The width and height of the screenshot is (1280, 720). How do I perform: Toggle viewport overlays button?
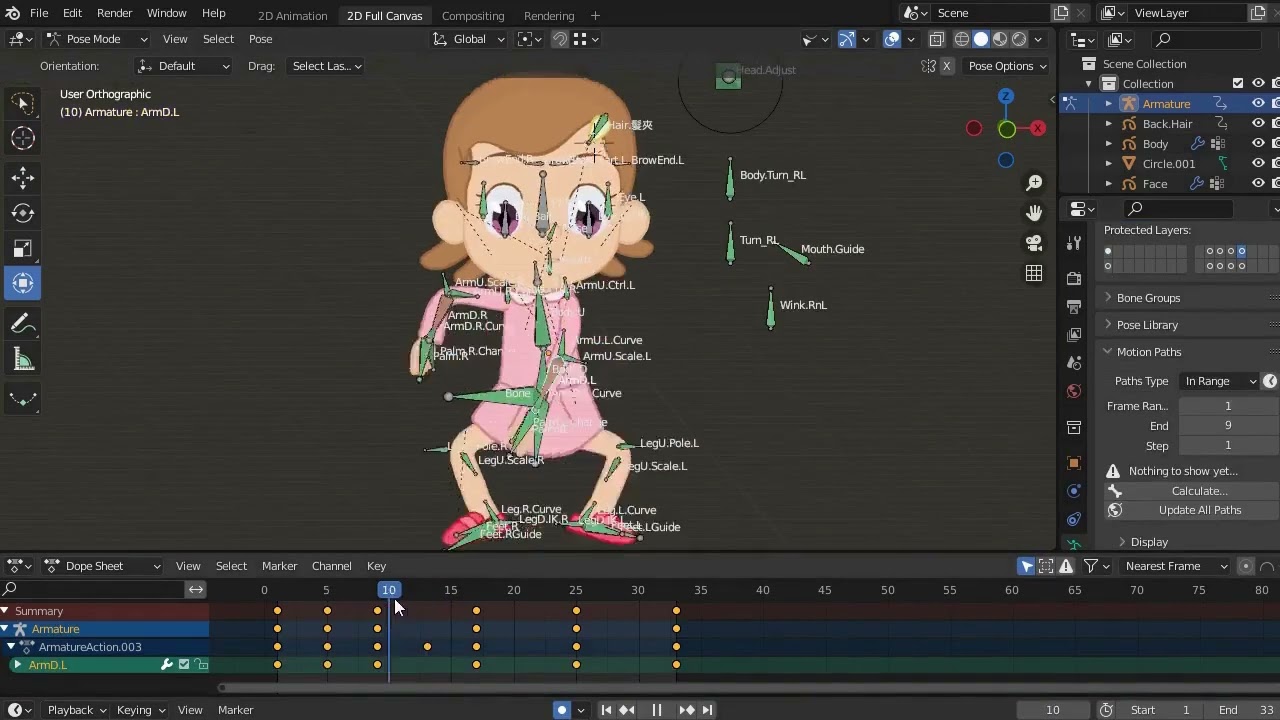click(892, 39)
